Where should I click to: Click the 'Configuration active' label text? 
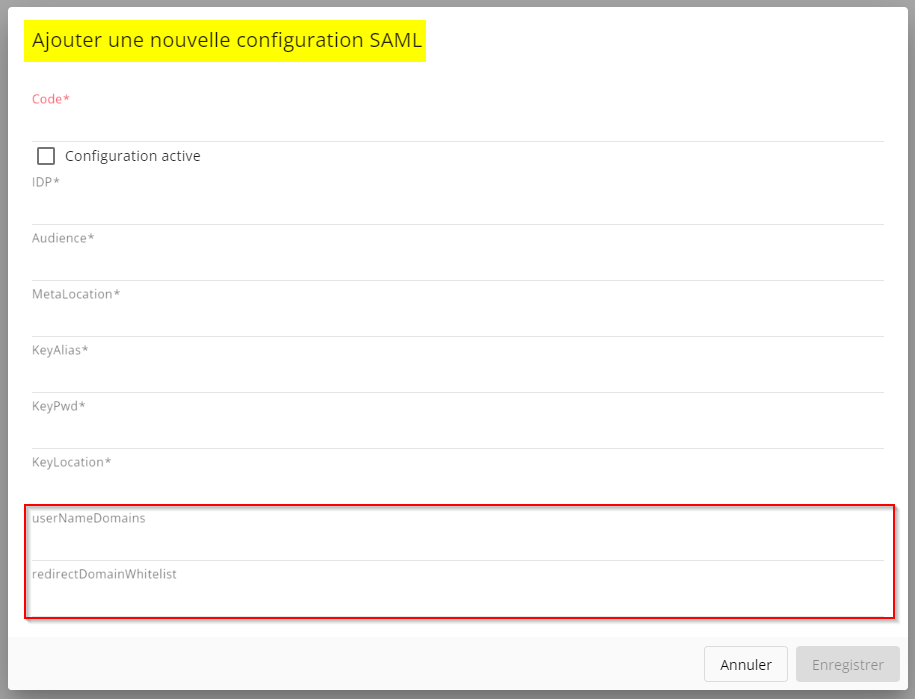(x=132, y=156)
